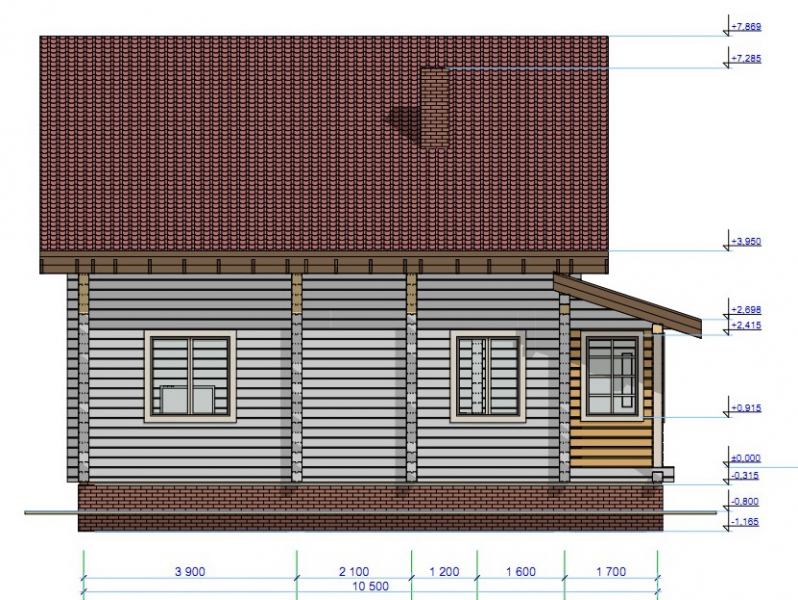Select the brick foundation plinth
Screen dimensions: 798x600
[x=370, y=507]
